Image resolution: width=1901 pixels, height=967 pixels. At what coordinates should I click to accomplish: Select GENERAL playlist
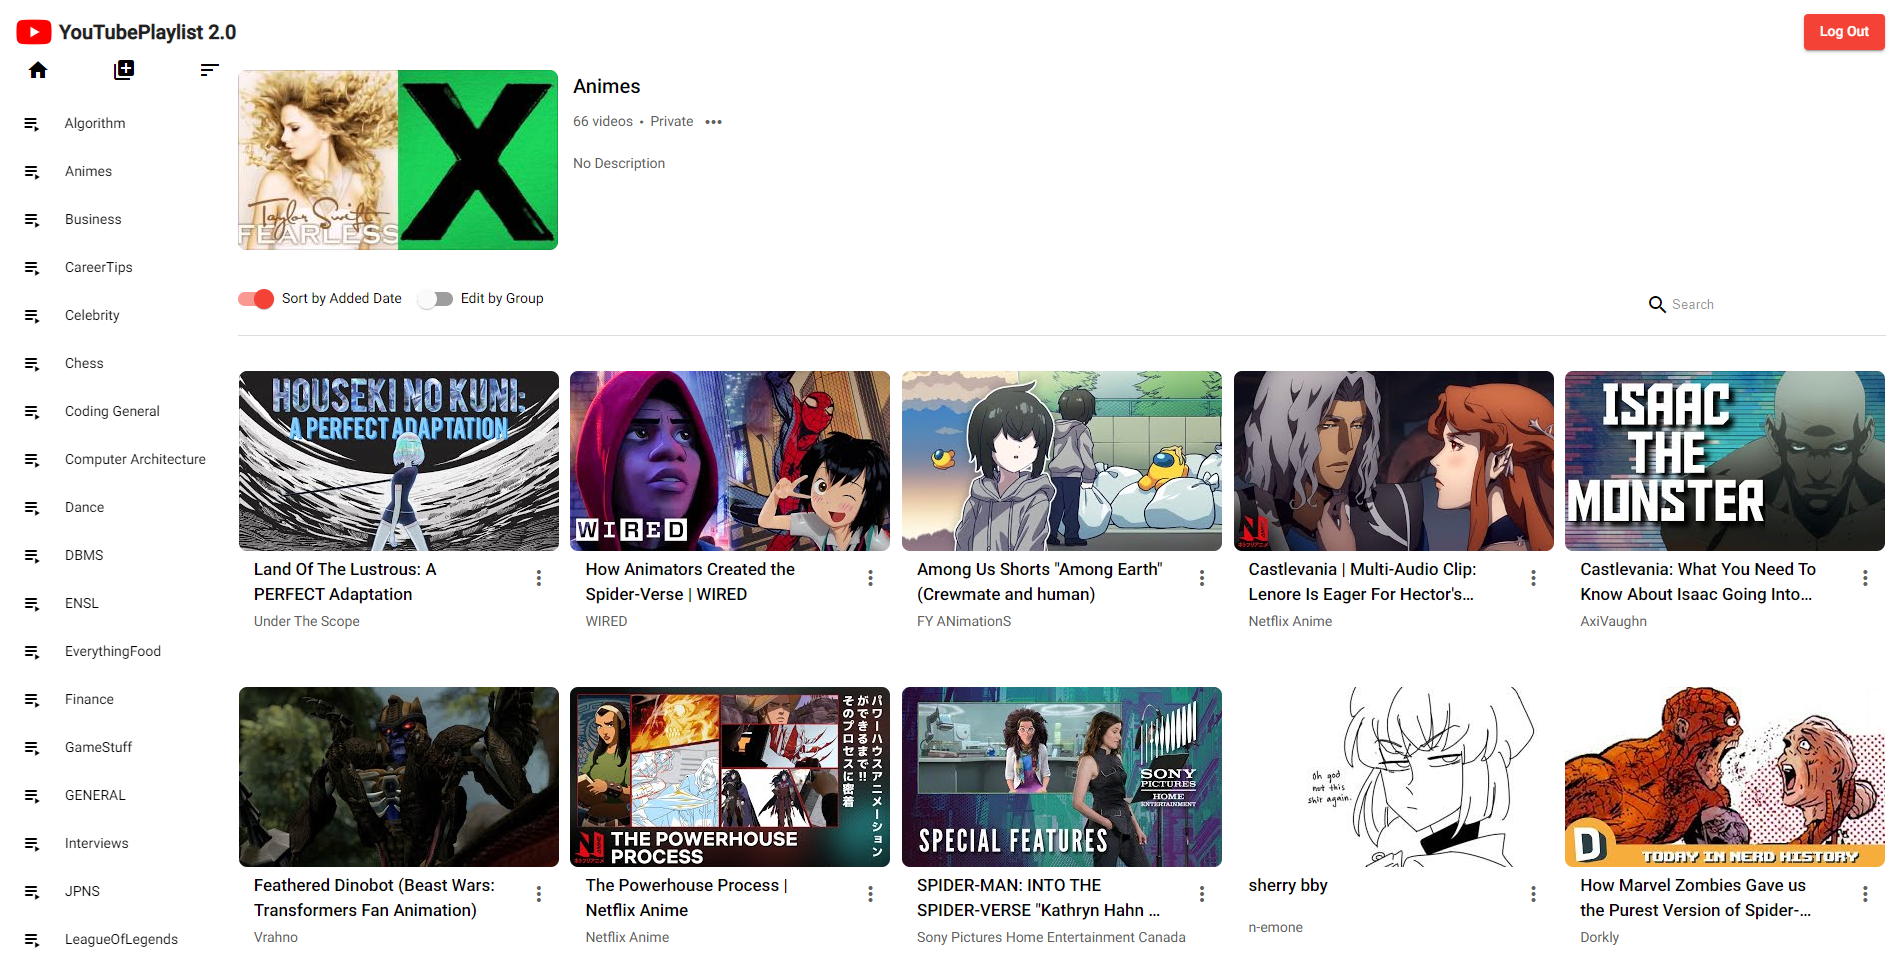click(x=95, y=795)
